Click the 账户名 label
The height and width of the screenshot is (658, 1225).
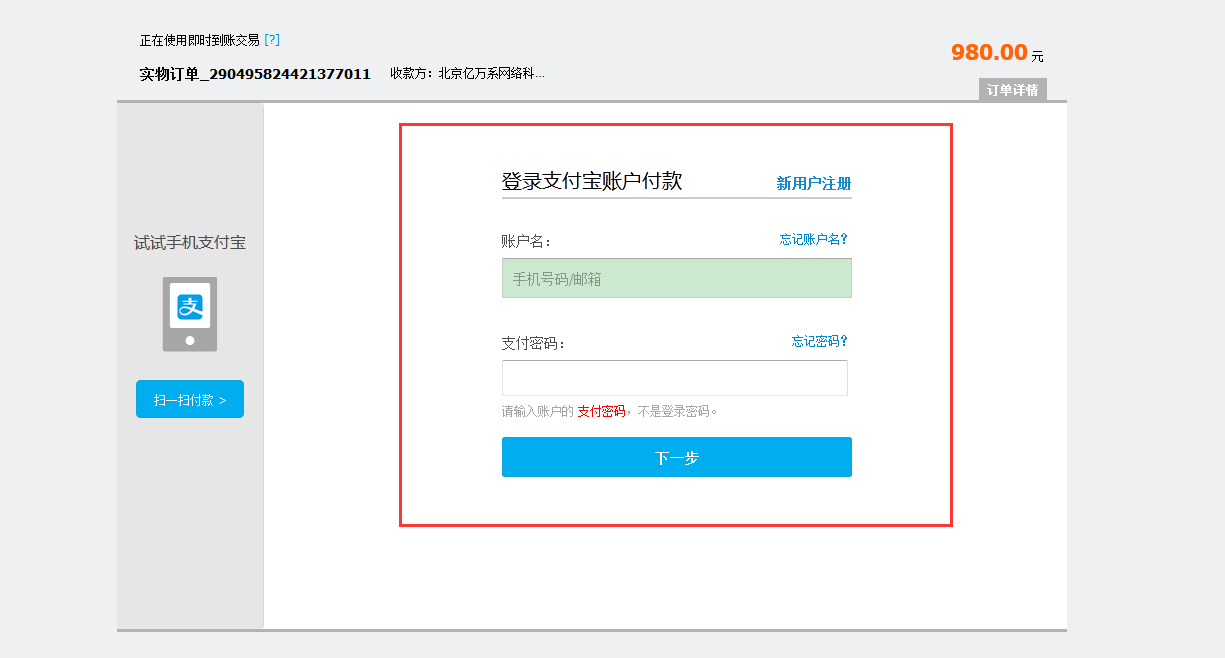pyautogui.click(x=527, y=241)
